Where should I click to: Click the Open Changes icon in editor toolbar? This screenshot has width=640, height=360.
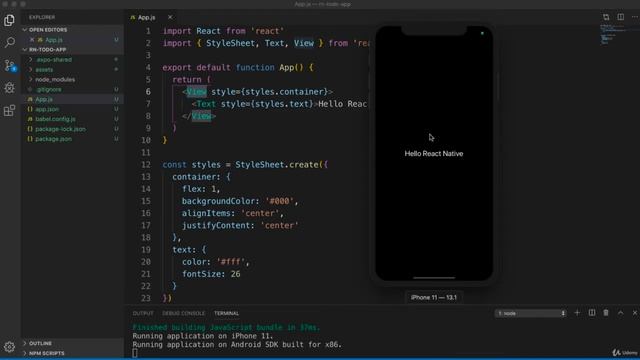(606, 17)
